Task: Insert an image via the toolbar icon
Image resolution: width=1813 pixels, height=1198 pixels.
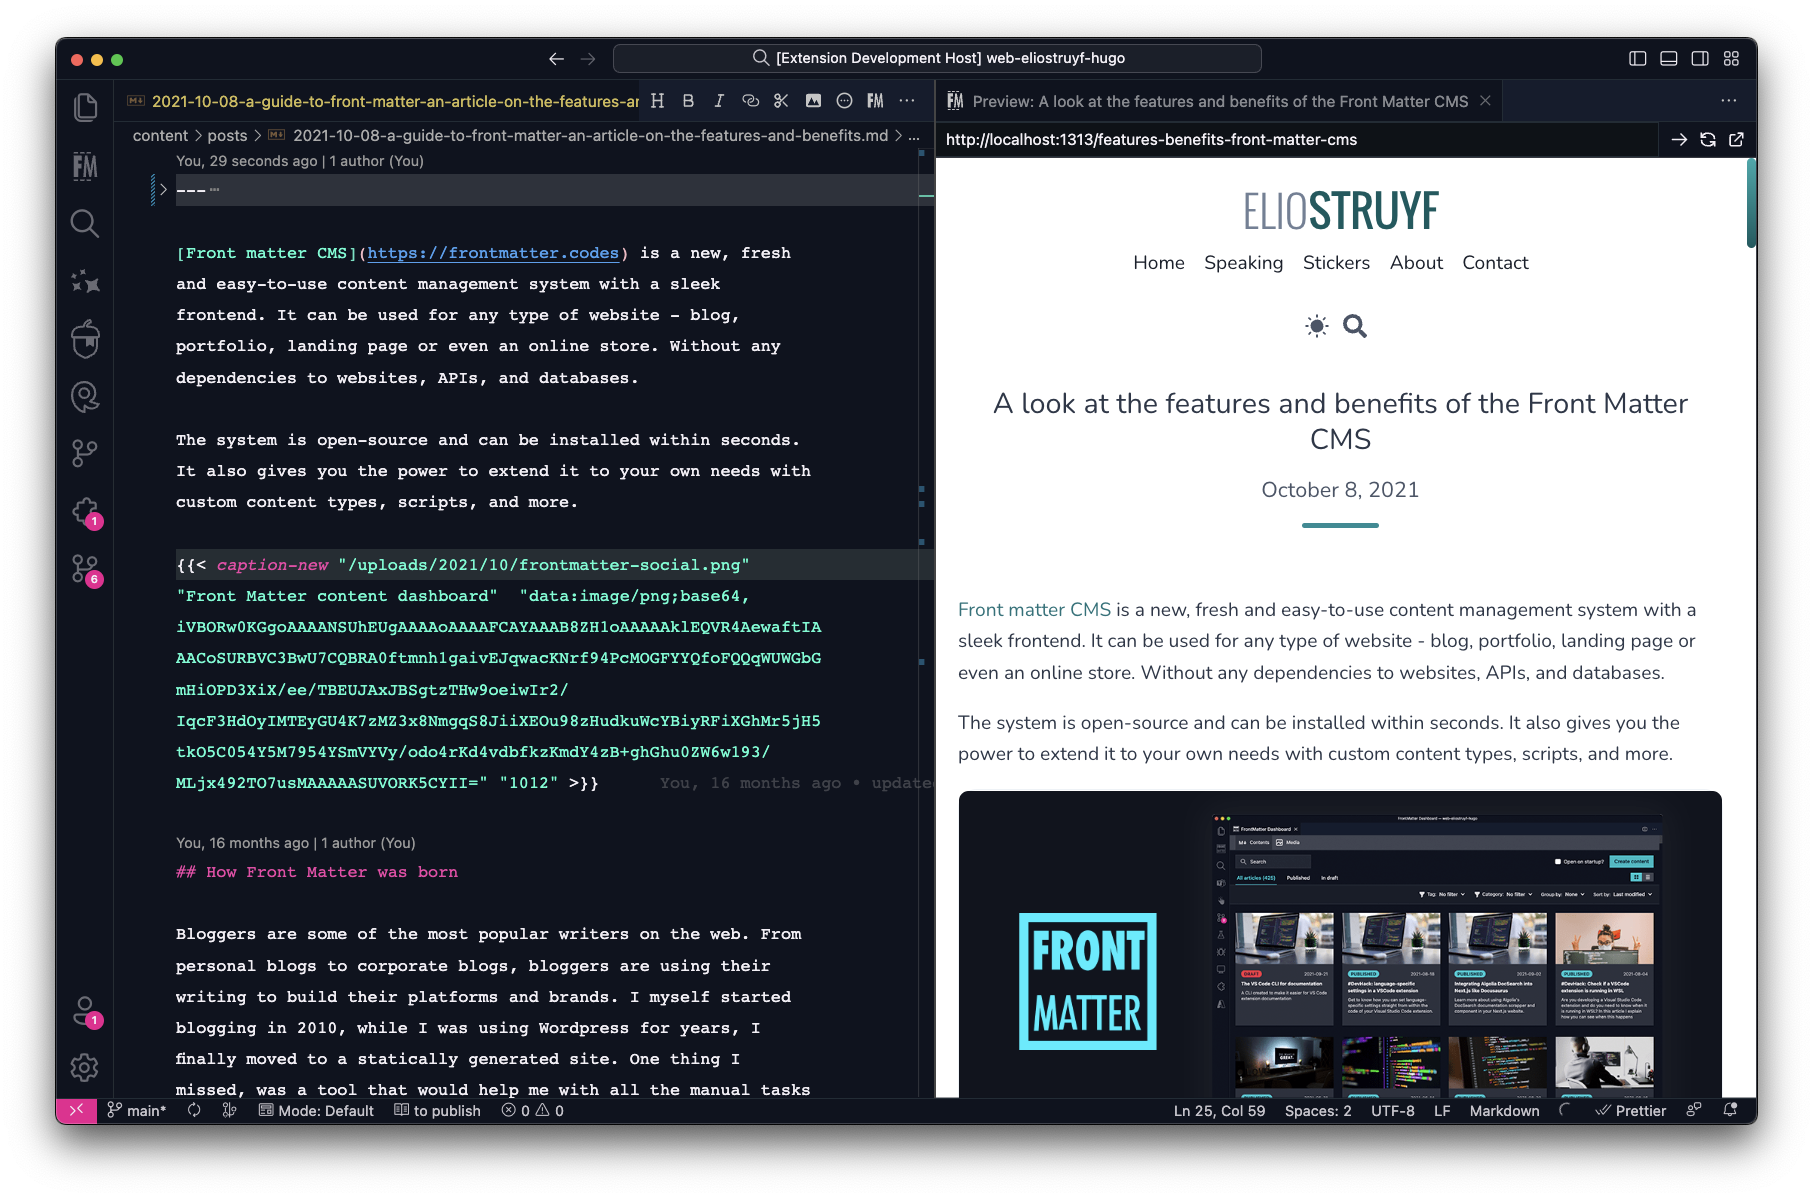Action: 813,100
